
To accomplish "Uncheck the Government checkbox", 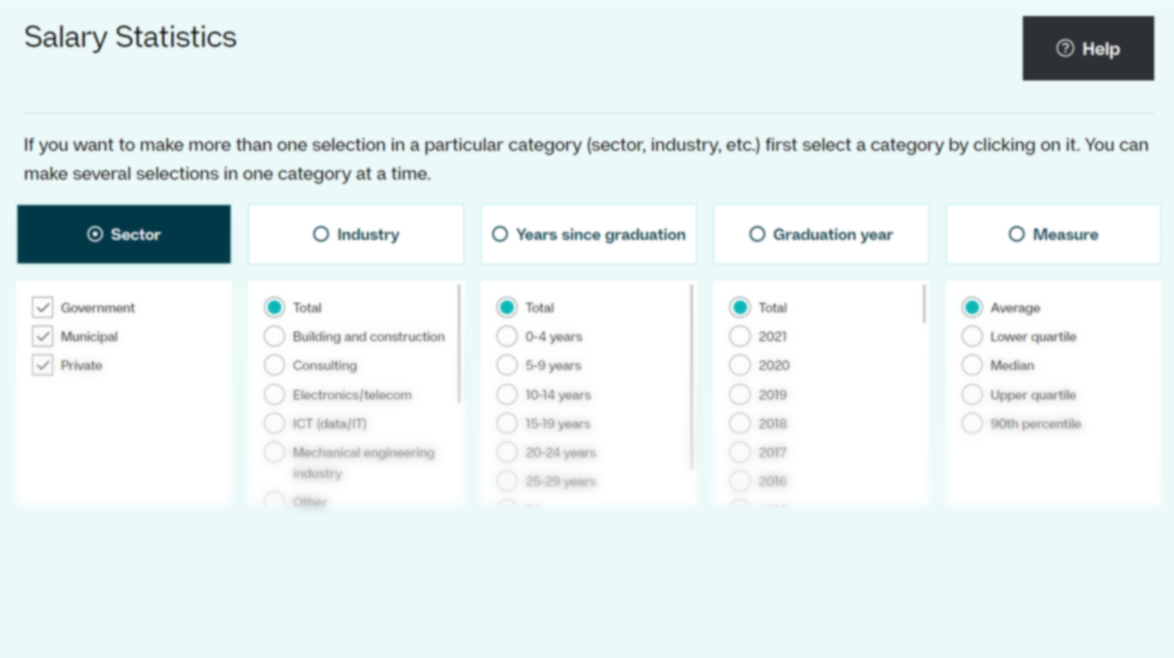I will tap(43, 308).
